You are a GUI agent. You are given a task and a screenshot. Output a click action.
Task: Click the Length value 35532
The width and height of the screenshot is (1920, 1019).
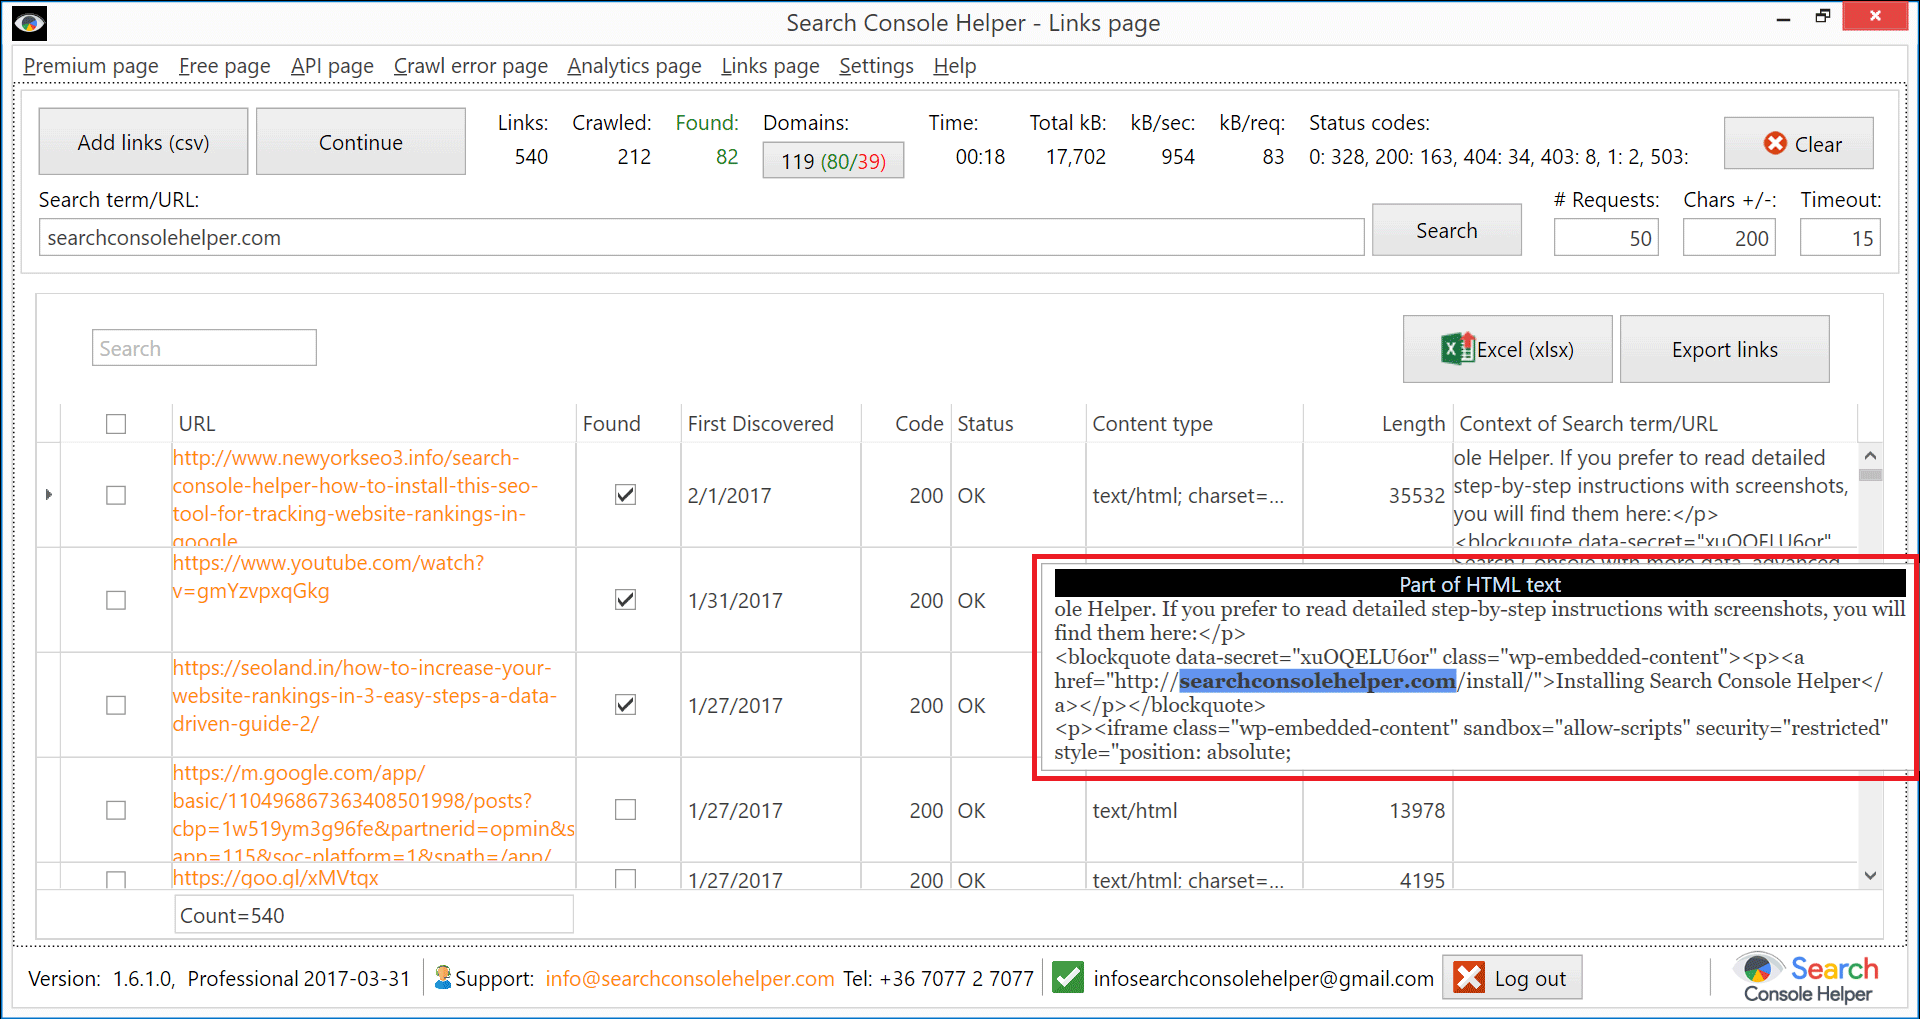tap(1416, 496)
